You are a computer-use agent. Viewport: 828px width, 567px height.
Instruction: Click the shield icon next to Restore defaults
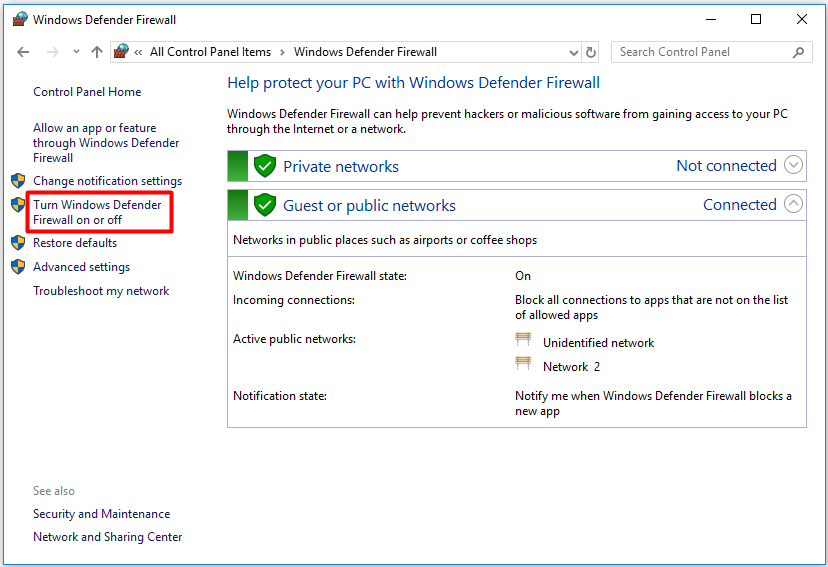(17, 243)
